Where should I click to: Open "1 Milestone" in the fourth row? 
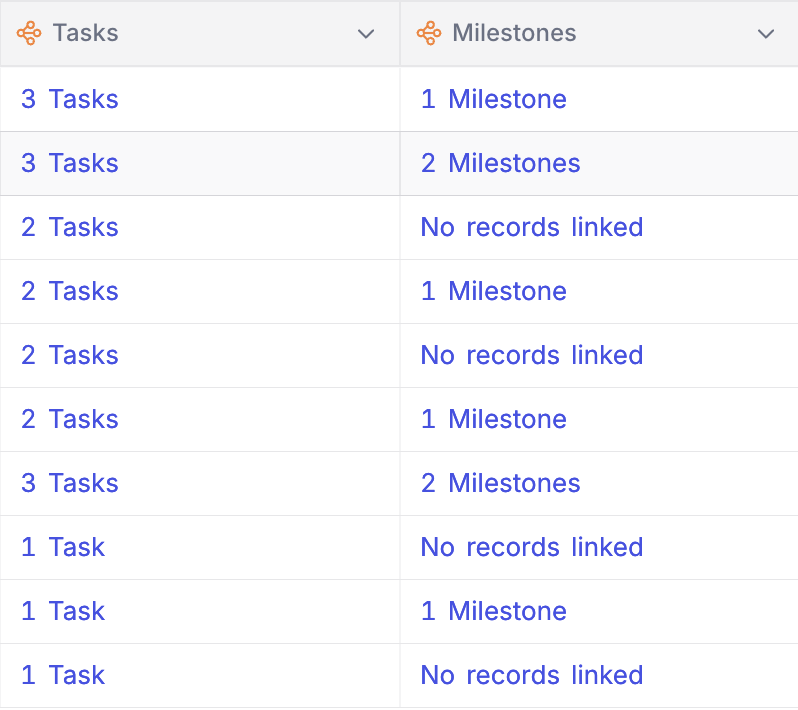(494, 291)
